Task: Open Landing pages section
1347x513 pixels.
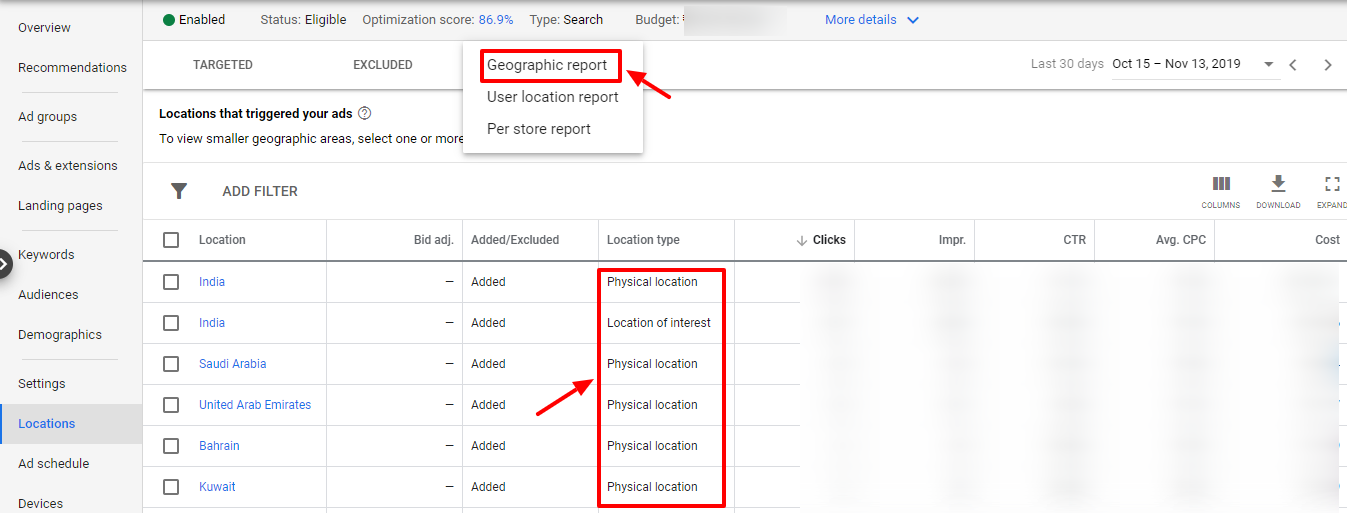Action: (60, 206)
